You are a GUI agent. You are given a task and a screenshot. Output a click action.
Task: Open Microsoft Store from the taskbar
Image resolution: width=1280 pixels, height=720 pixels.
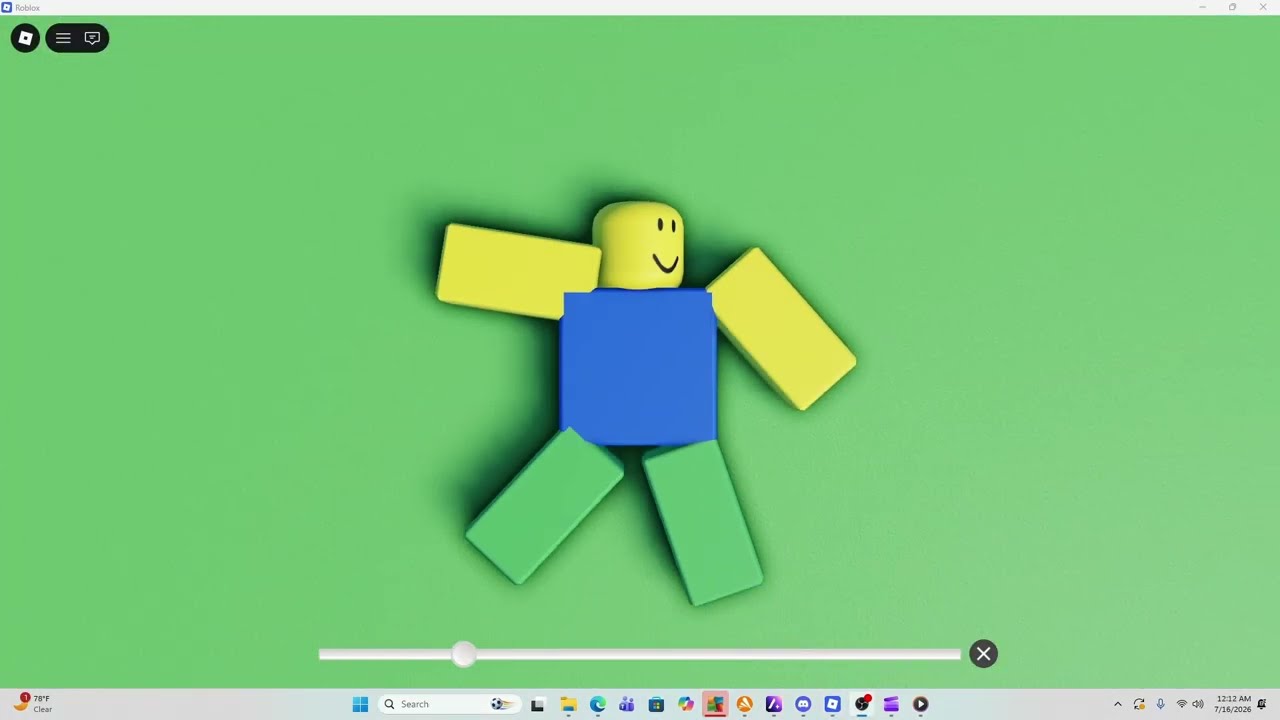(656, 704)
